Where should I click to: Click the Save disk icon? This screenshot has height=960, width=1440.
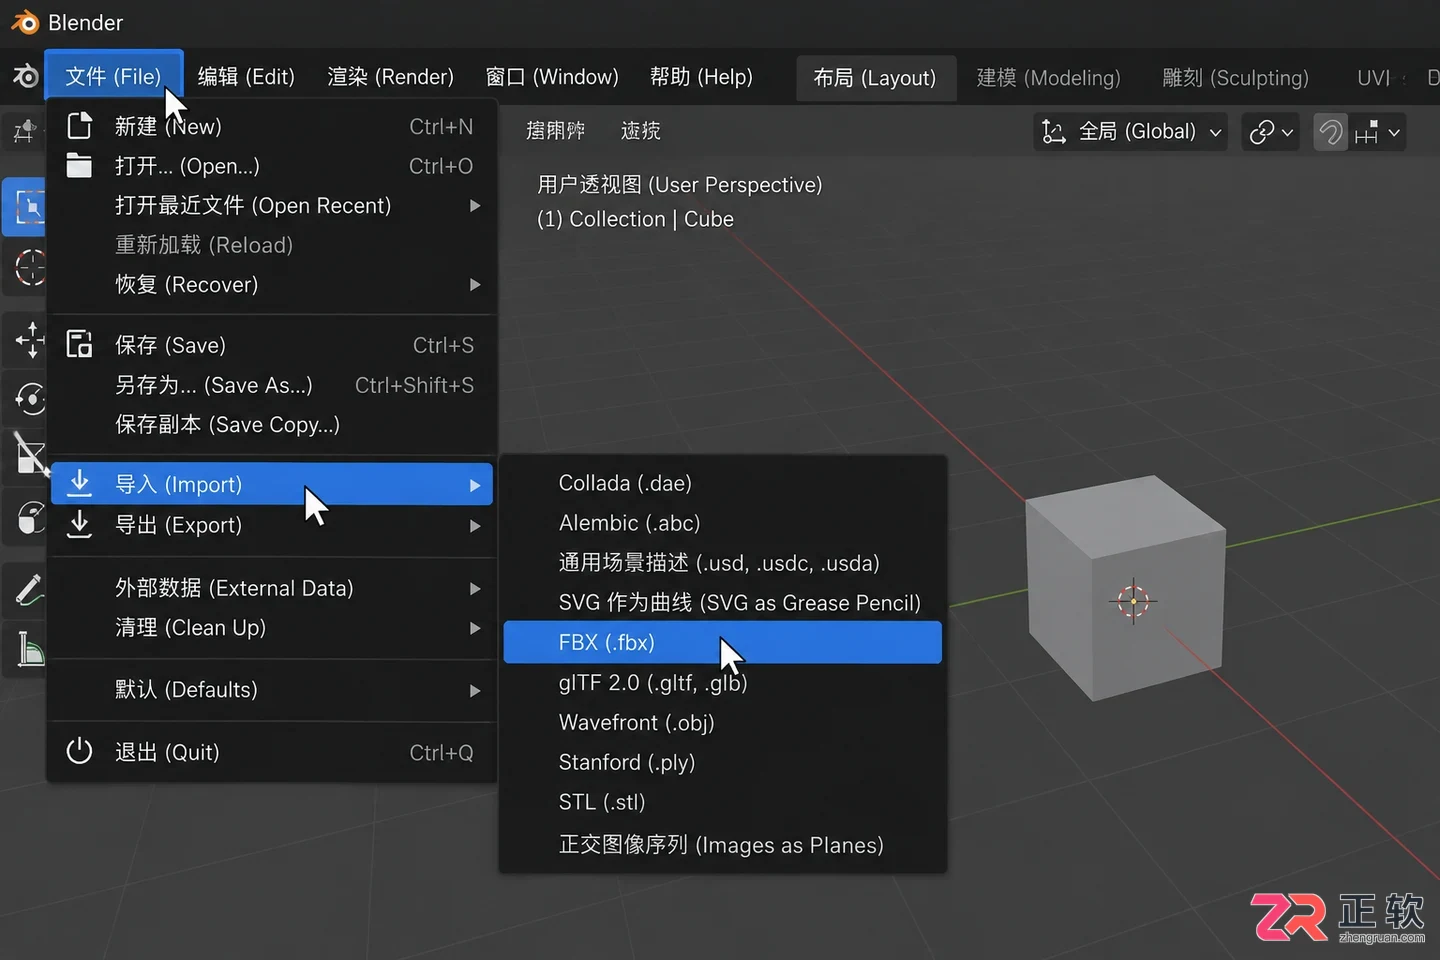(x=79, y=345)
